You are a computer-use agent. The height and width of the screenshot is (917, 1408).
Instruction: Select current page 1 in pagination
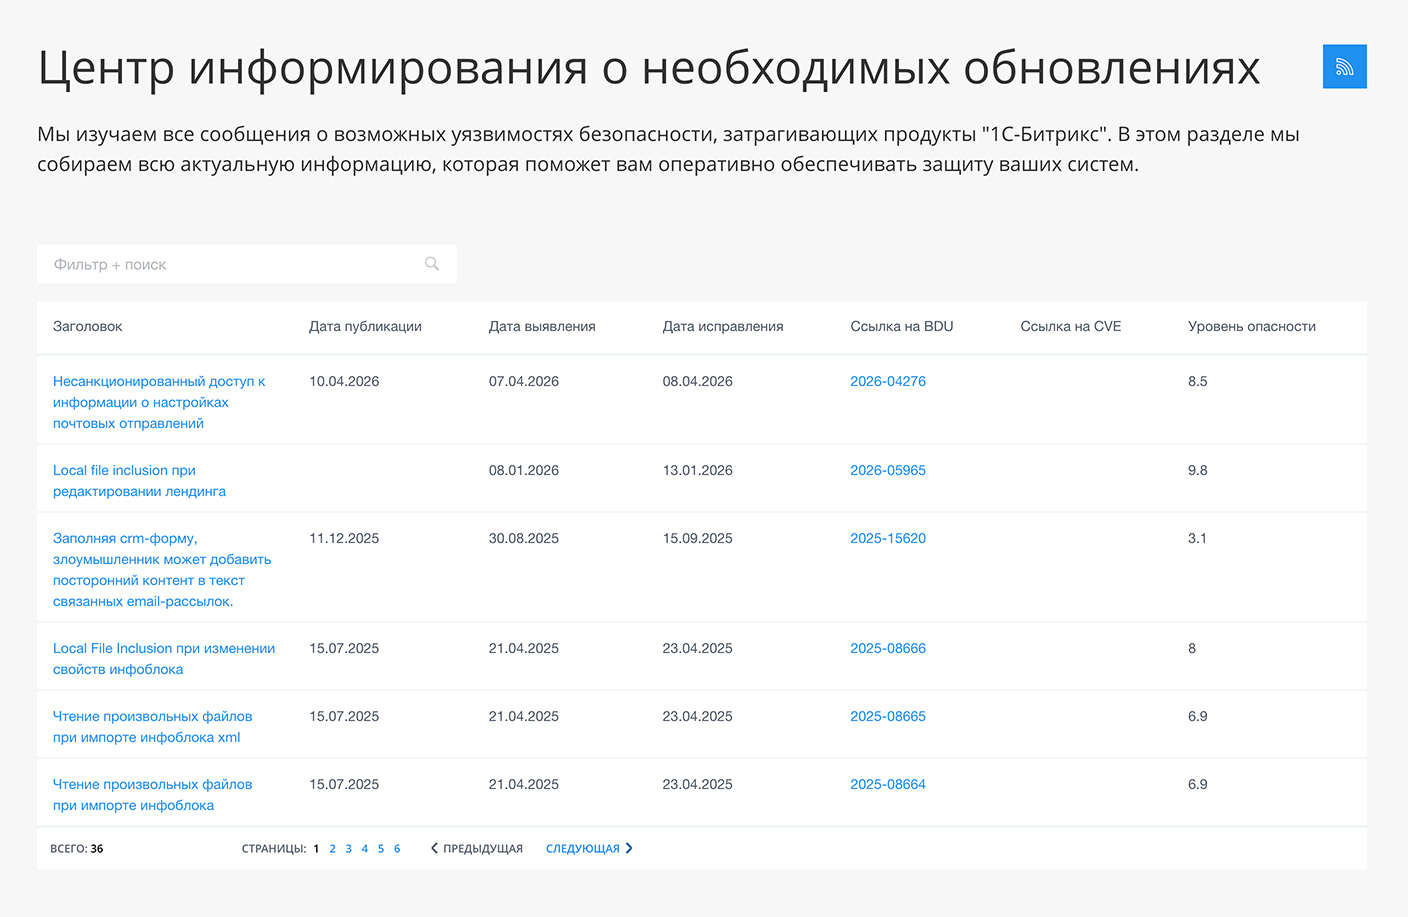tap(316, 849)
